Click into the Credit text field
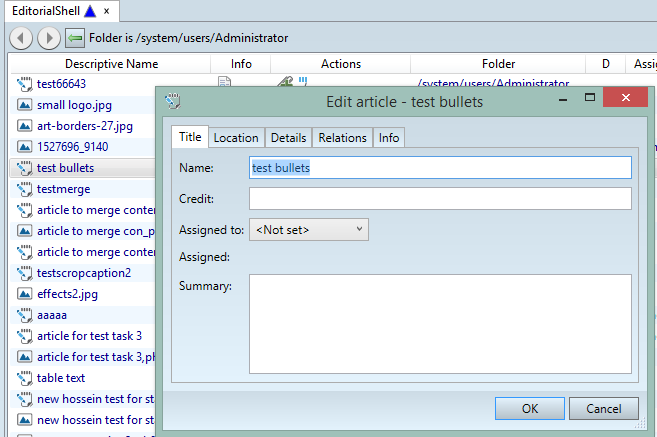The image size is (657, 437). (440, 199)
